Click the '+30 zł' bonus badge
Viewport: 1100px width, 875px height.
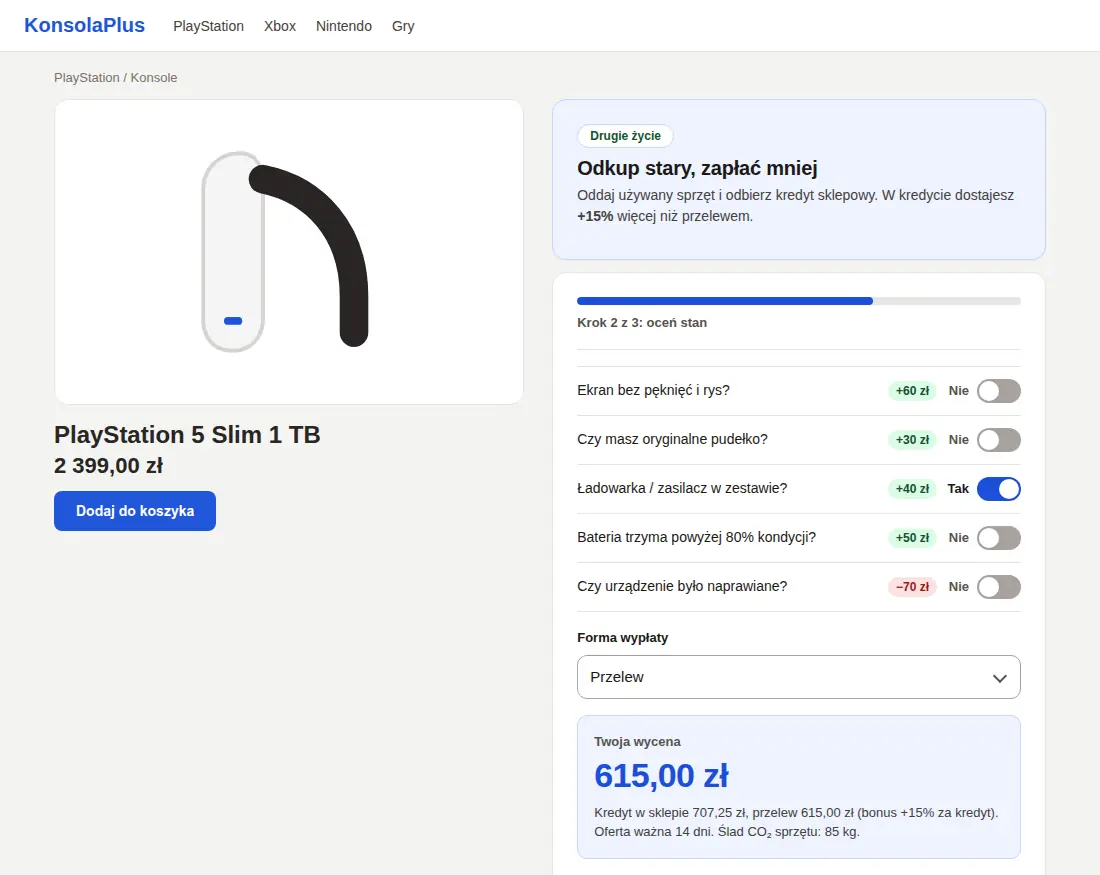point(912,440)
